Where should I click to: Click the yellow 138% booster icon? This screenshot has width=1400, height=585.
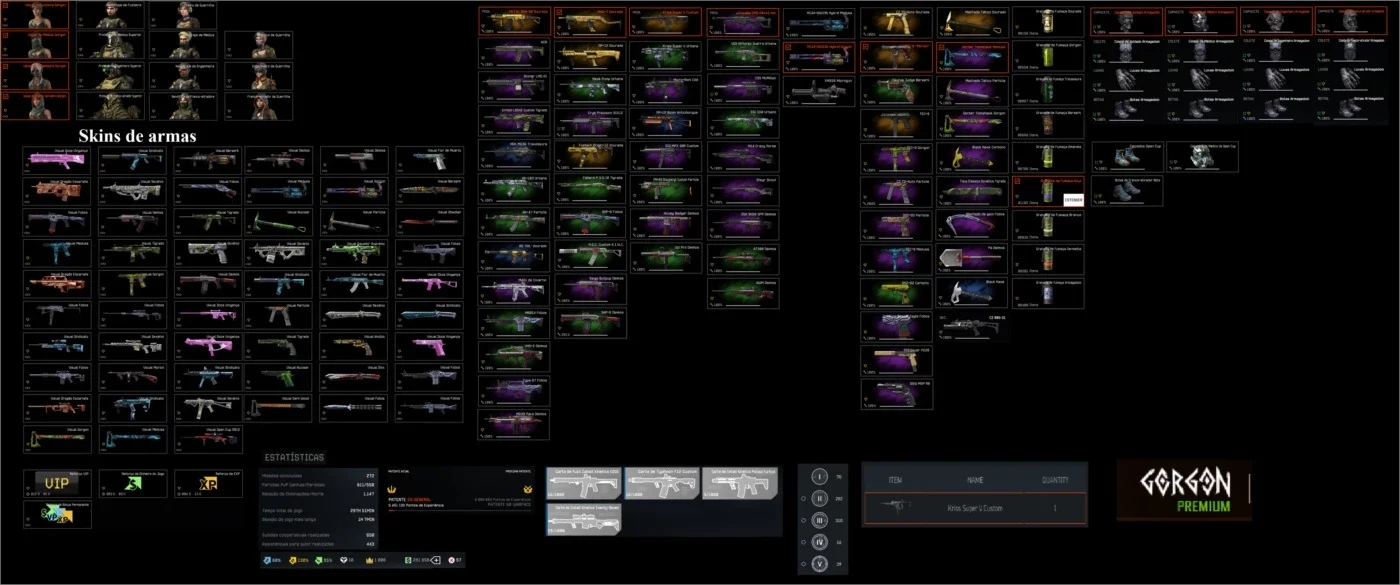point(292,560)
